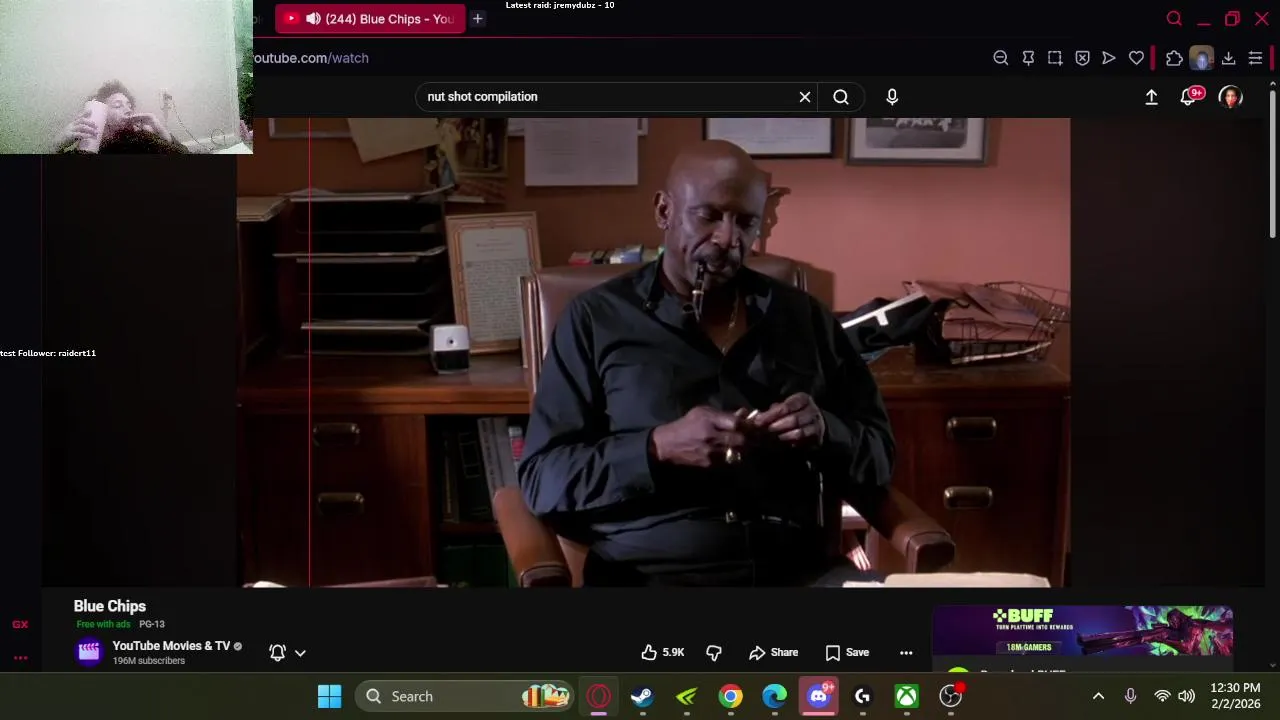Click the system tray microphone icon
The width and height of the screenshot is (1280, 720).
1130,696
